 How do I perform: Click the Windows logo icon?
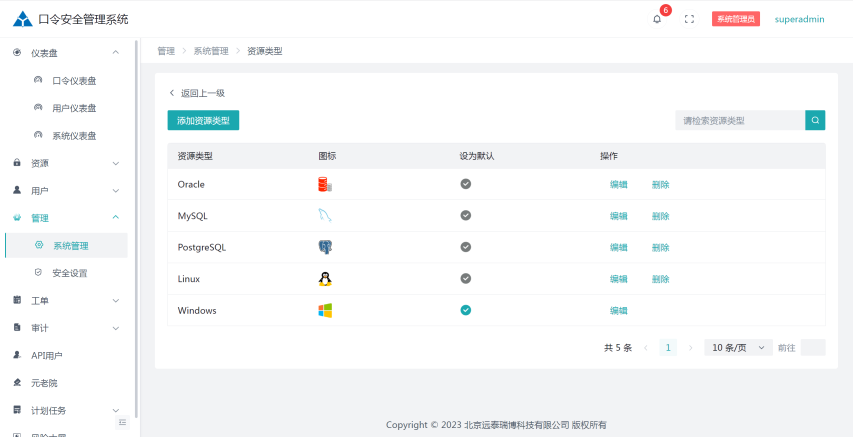tap(324, 310)
